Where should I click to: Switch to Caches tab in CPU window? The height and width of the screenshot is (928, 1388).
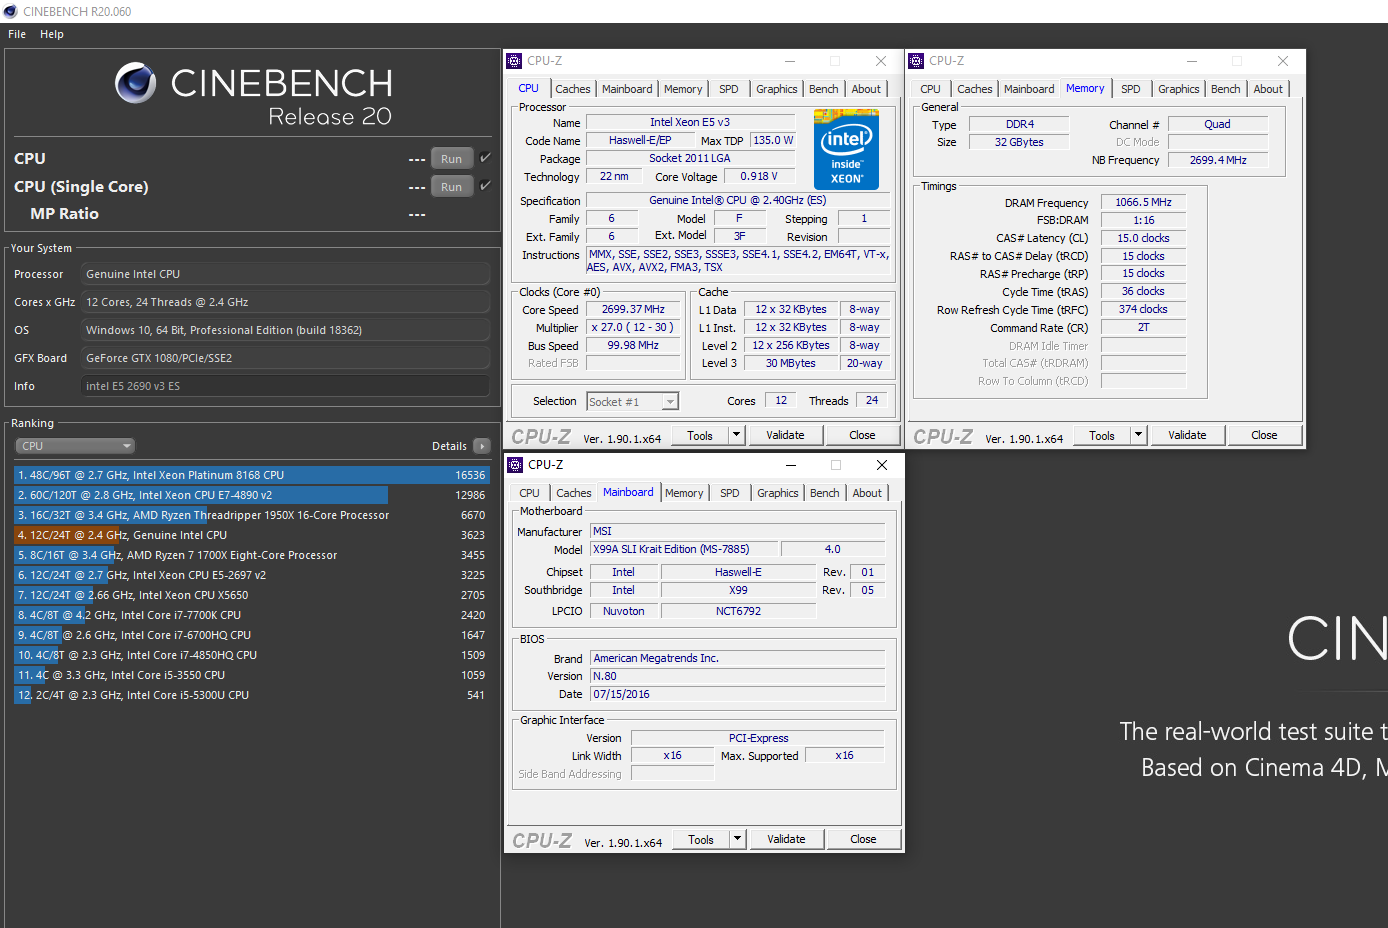[573, 89]
